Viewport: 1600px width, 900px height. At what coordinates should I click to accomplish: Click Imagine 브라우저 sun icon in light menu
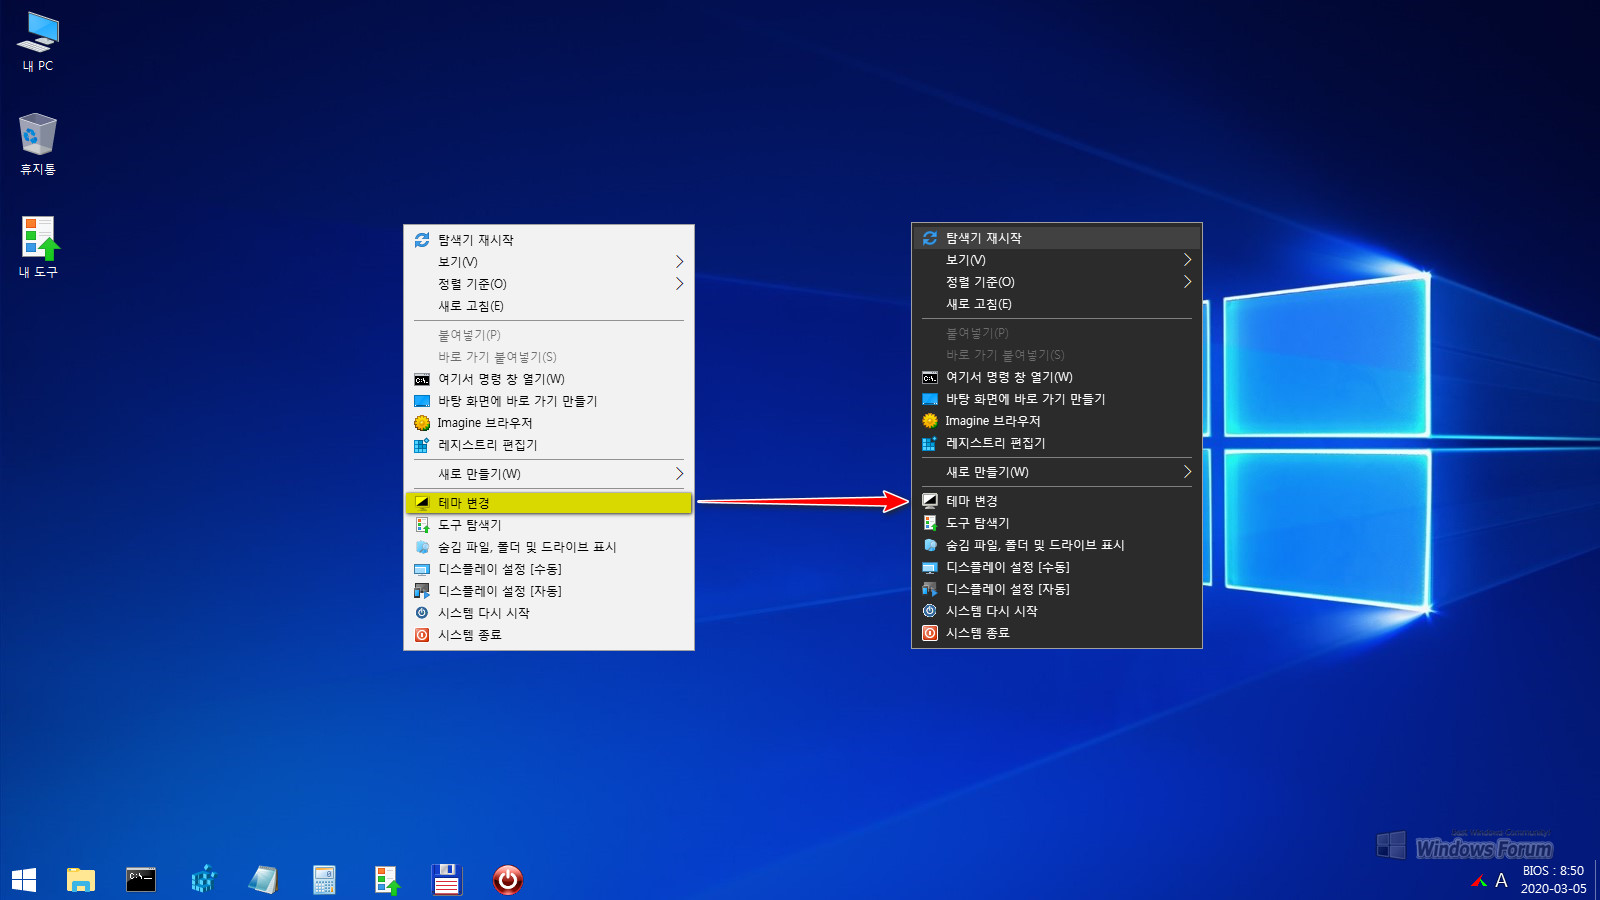click(422, 423)
